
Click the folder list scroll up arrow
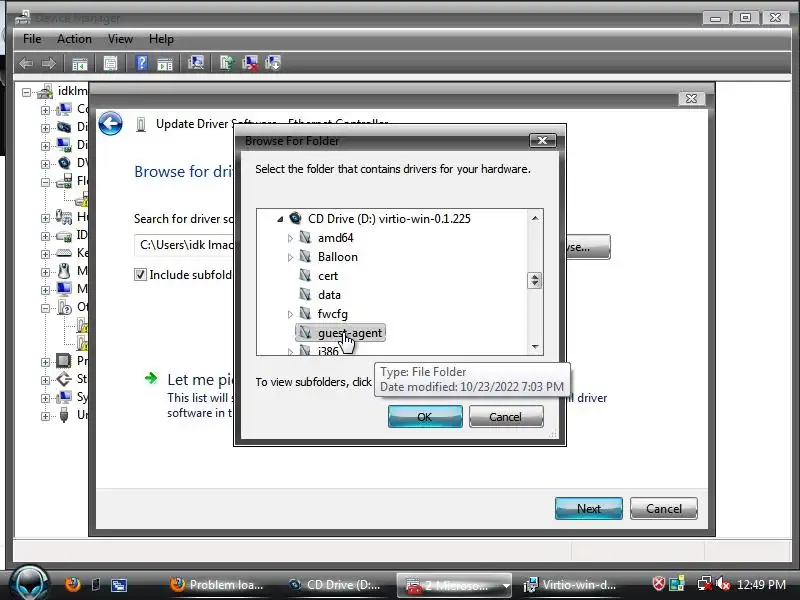[x=535, y=218]
